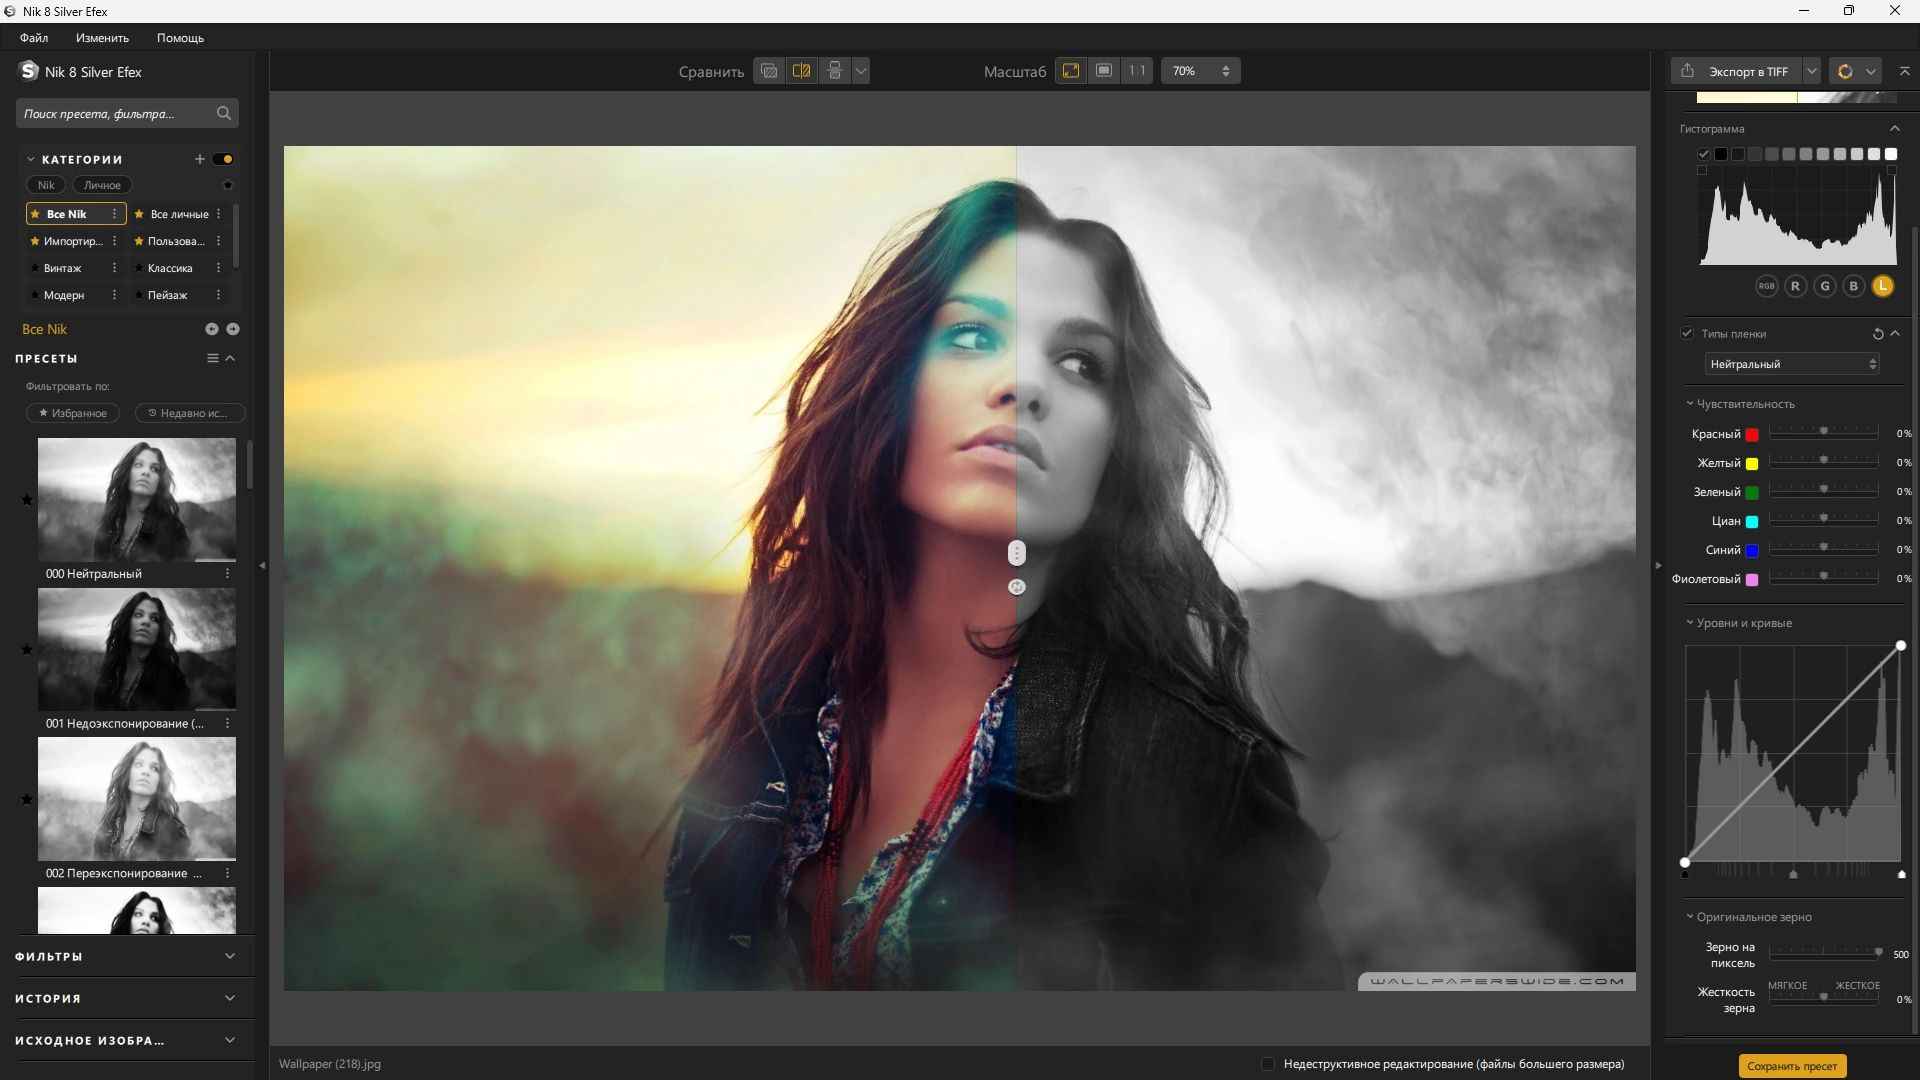
Task: Click the favorites star filter icon in categories
Action: [x=227, y=185]
